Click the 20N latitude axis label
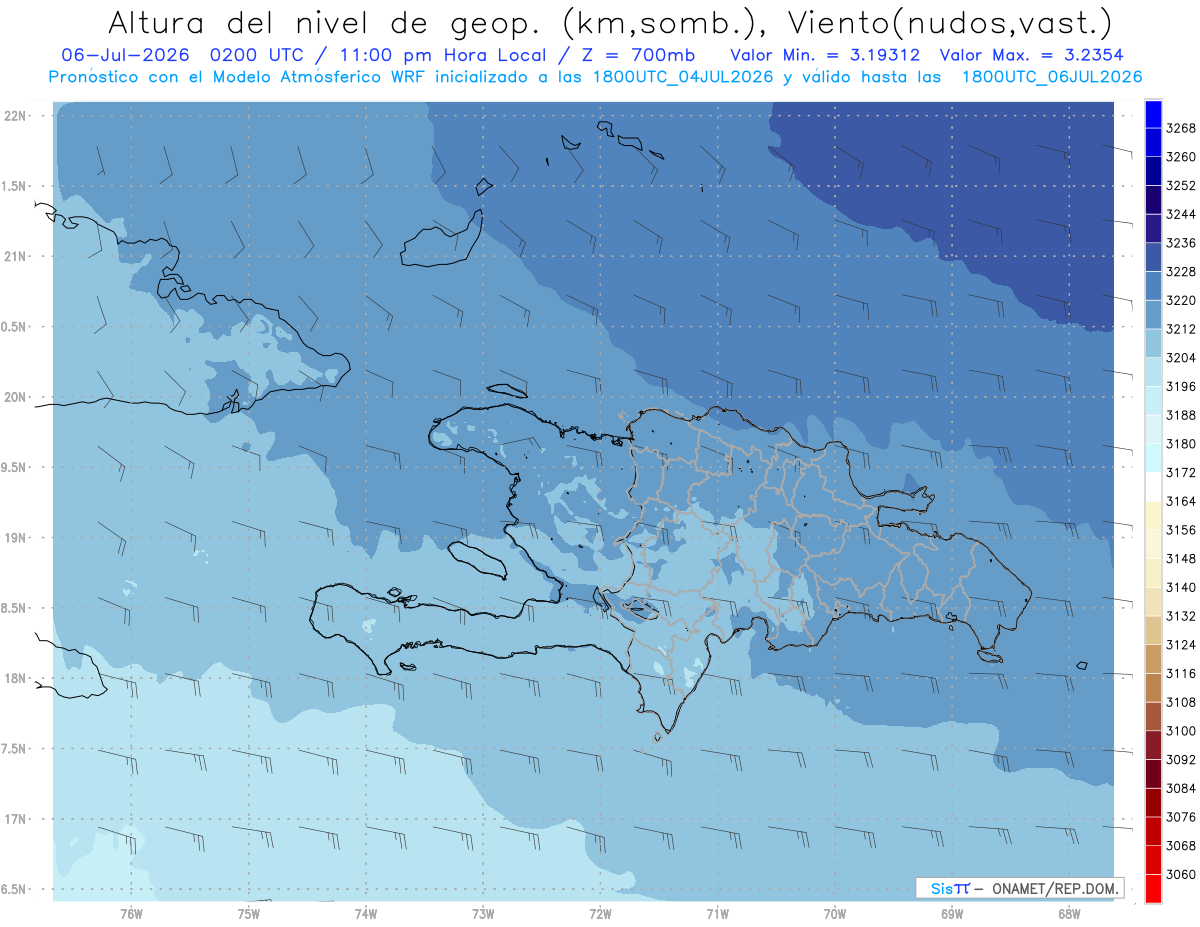 point(15,397)
